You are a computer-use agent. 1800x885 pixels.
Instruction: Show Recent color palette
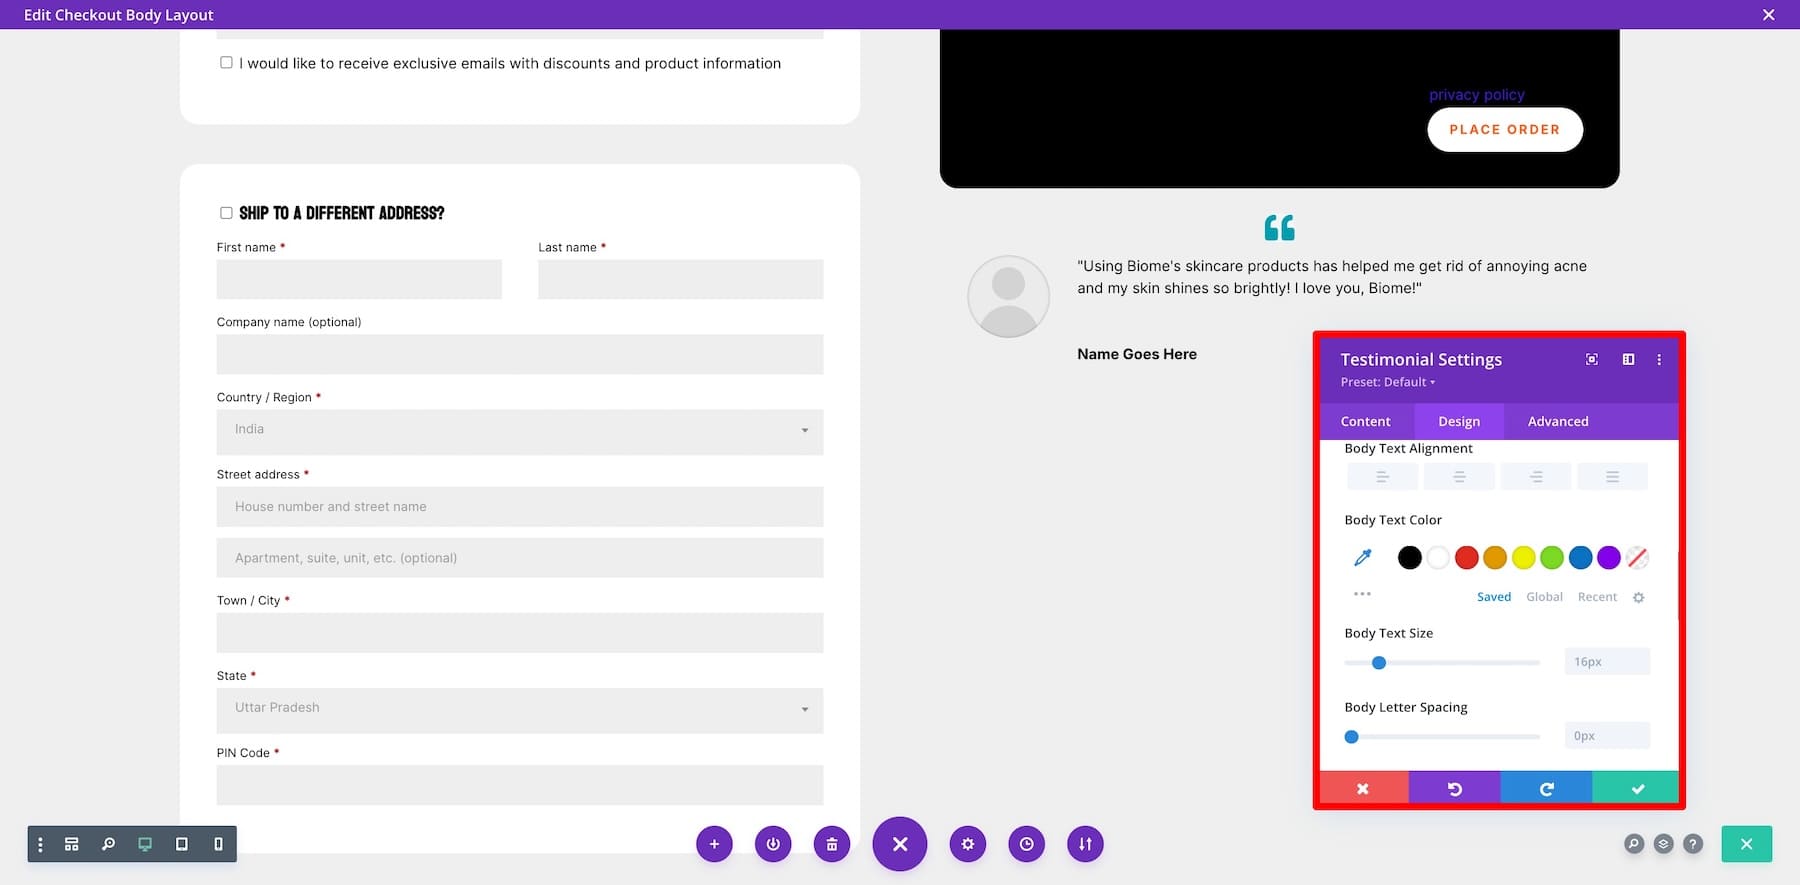[x=1597, y=597]
